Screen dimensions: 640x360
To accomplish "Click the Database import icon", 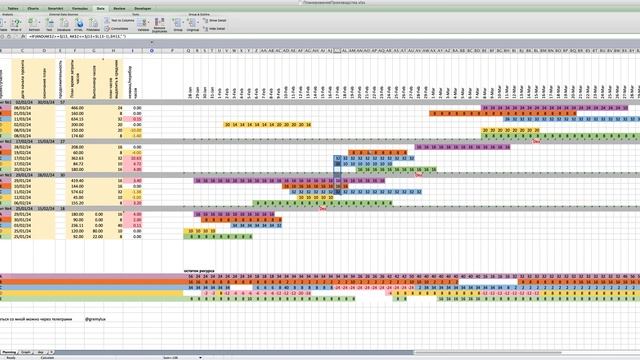I will tap(64, 23).
